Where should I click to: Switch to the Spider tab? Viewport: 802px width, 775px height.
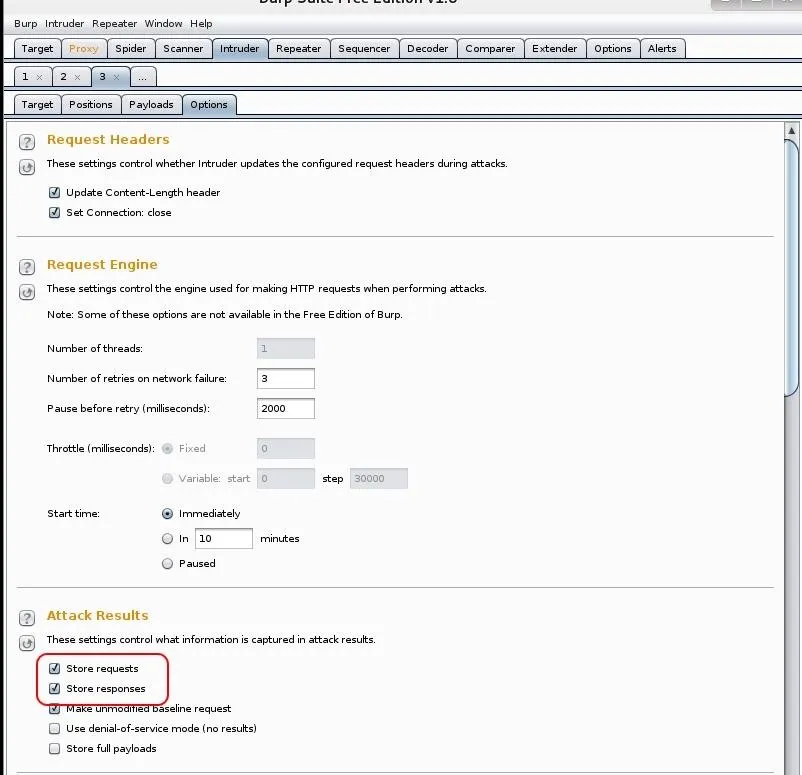(131, 49)
